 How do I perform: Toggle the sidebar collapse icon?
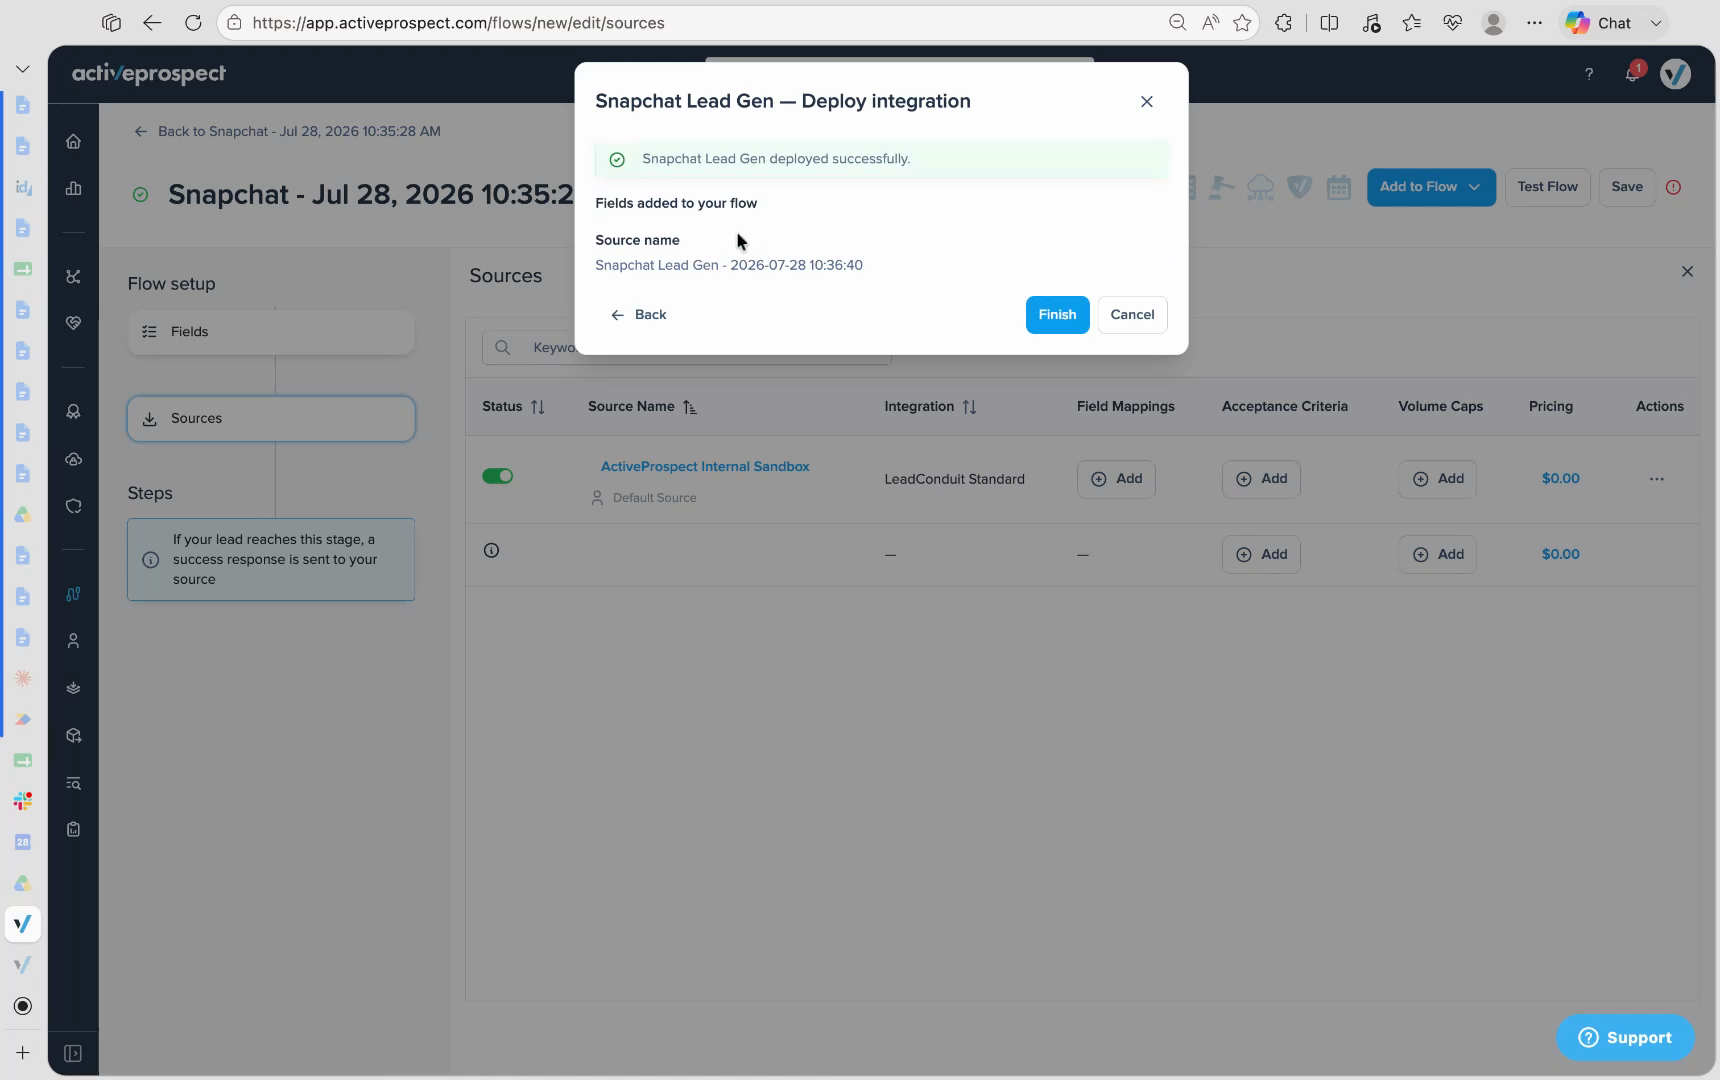[73, 1054]
